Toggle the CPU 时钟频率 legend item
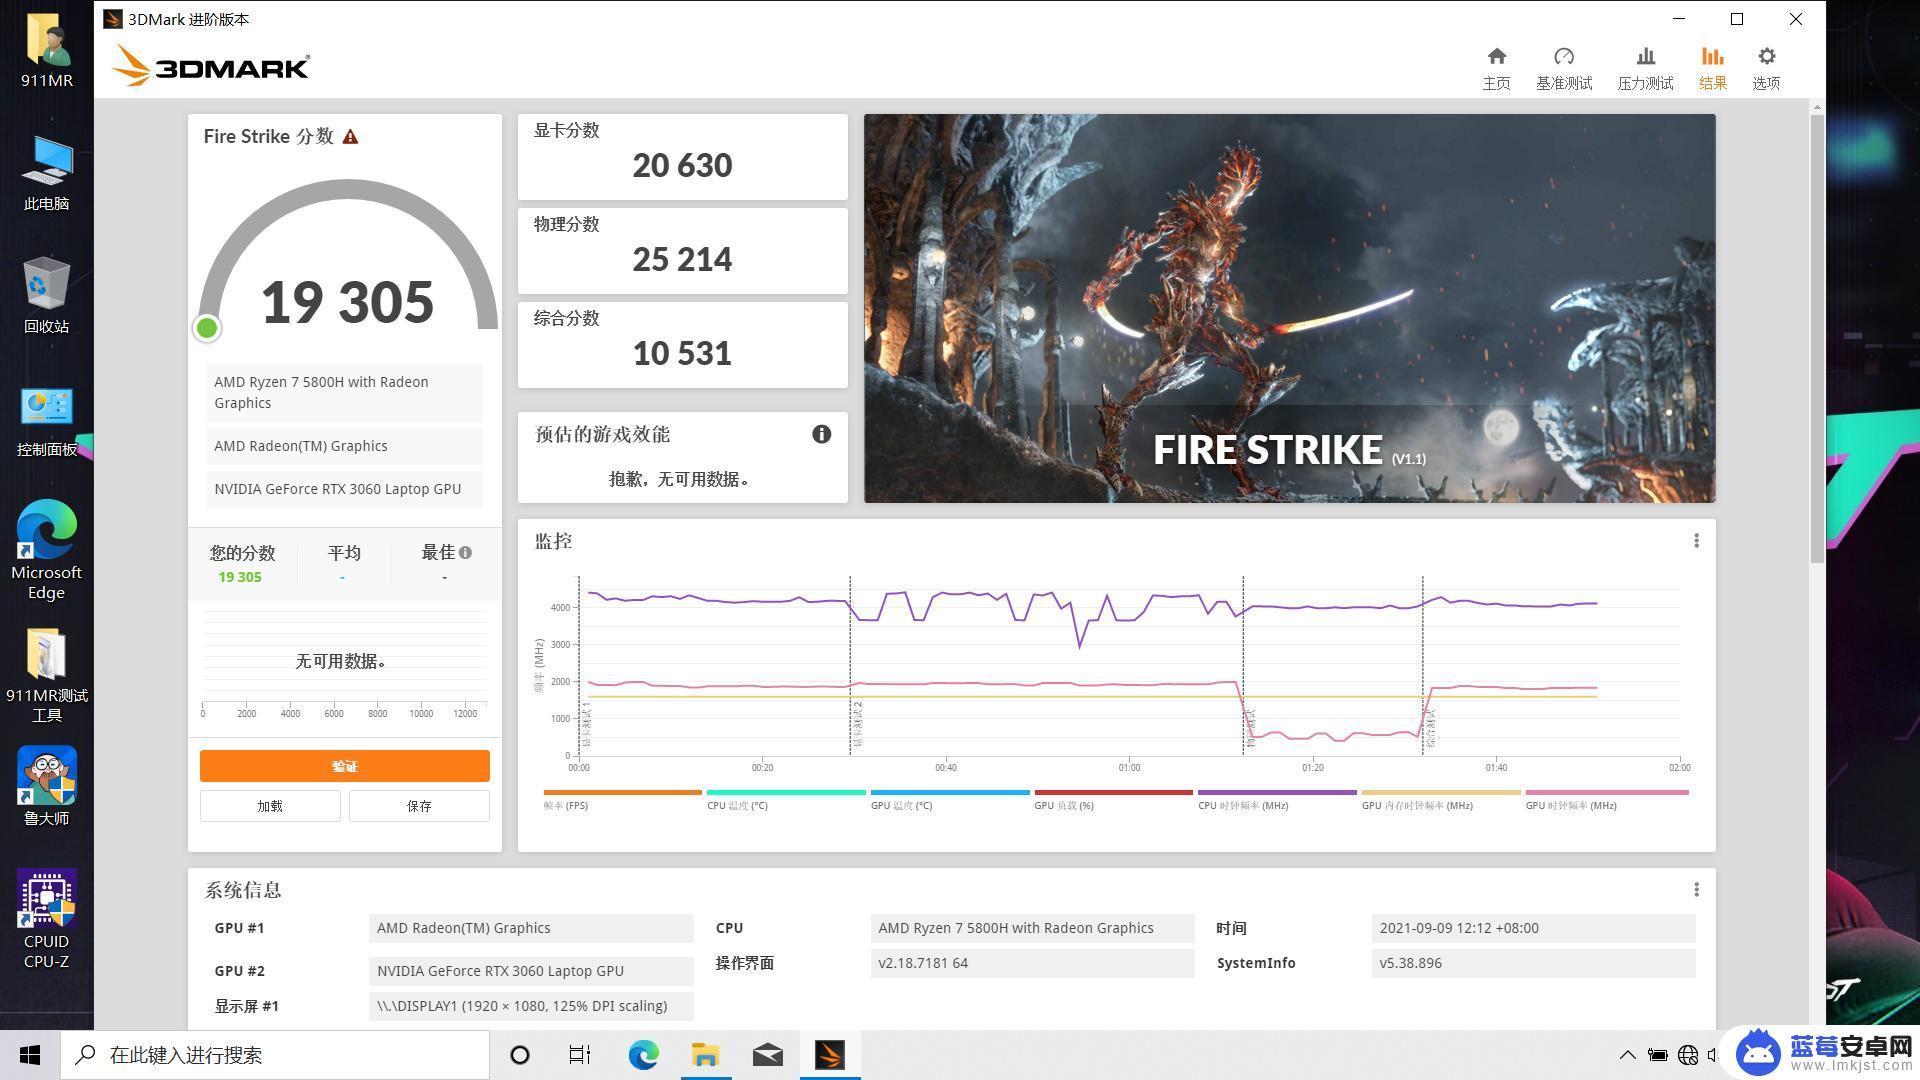The height and width of the screenshot is (1080, 1920). [x=1277, y=799]
